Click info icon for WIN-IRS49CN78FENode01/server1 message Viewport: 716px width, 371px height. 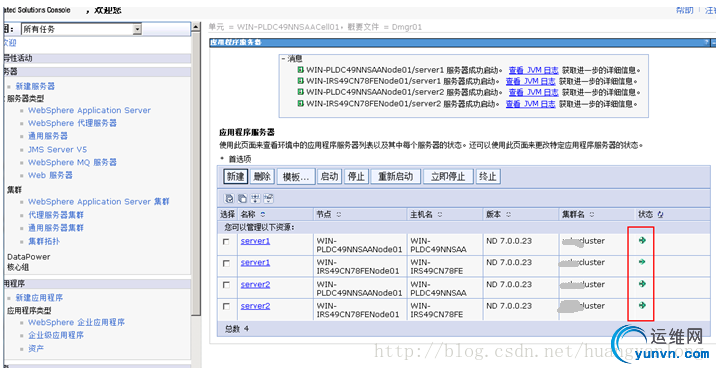click(x=300, y=81)
